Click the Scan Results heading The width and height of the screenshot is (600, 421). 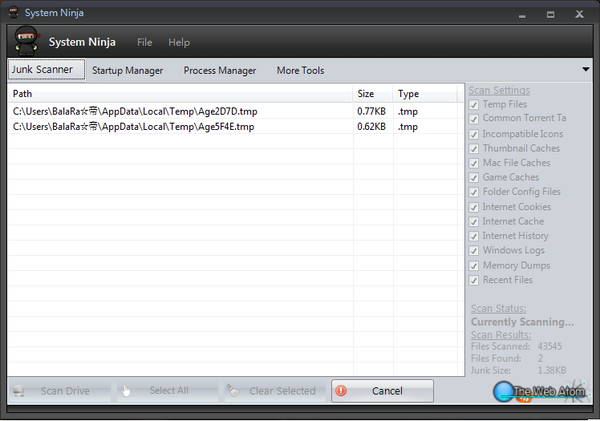501,335
